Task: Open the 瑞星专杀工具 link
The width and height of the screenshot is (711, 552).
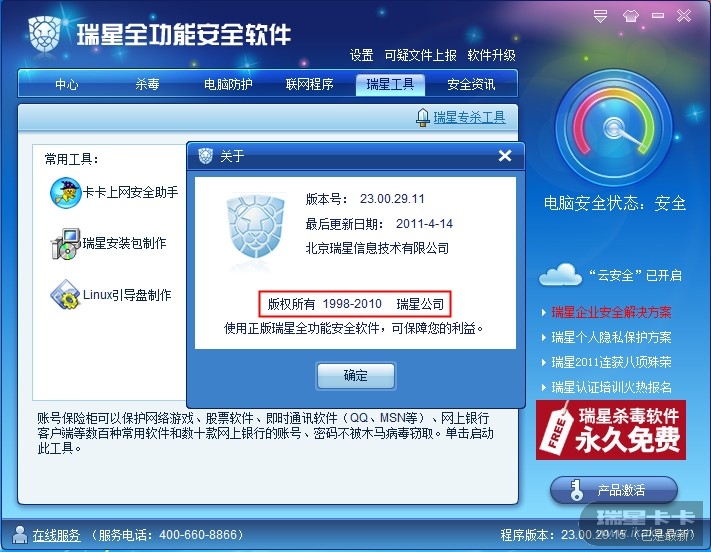Action: point(469,117)
